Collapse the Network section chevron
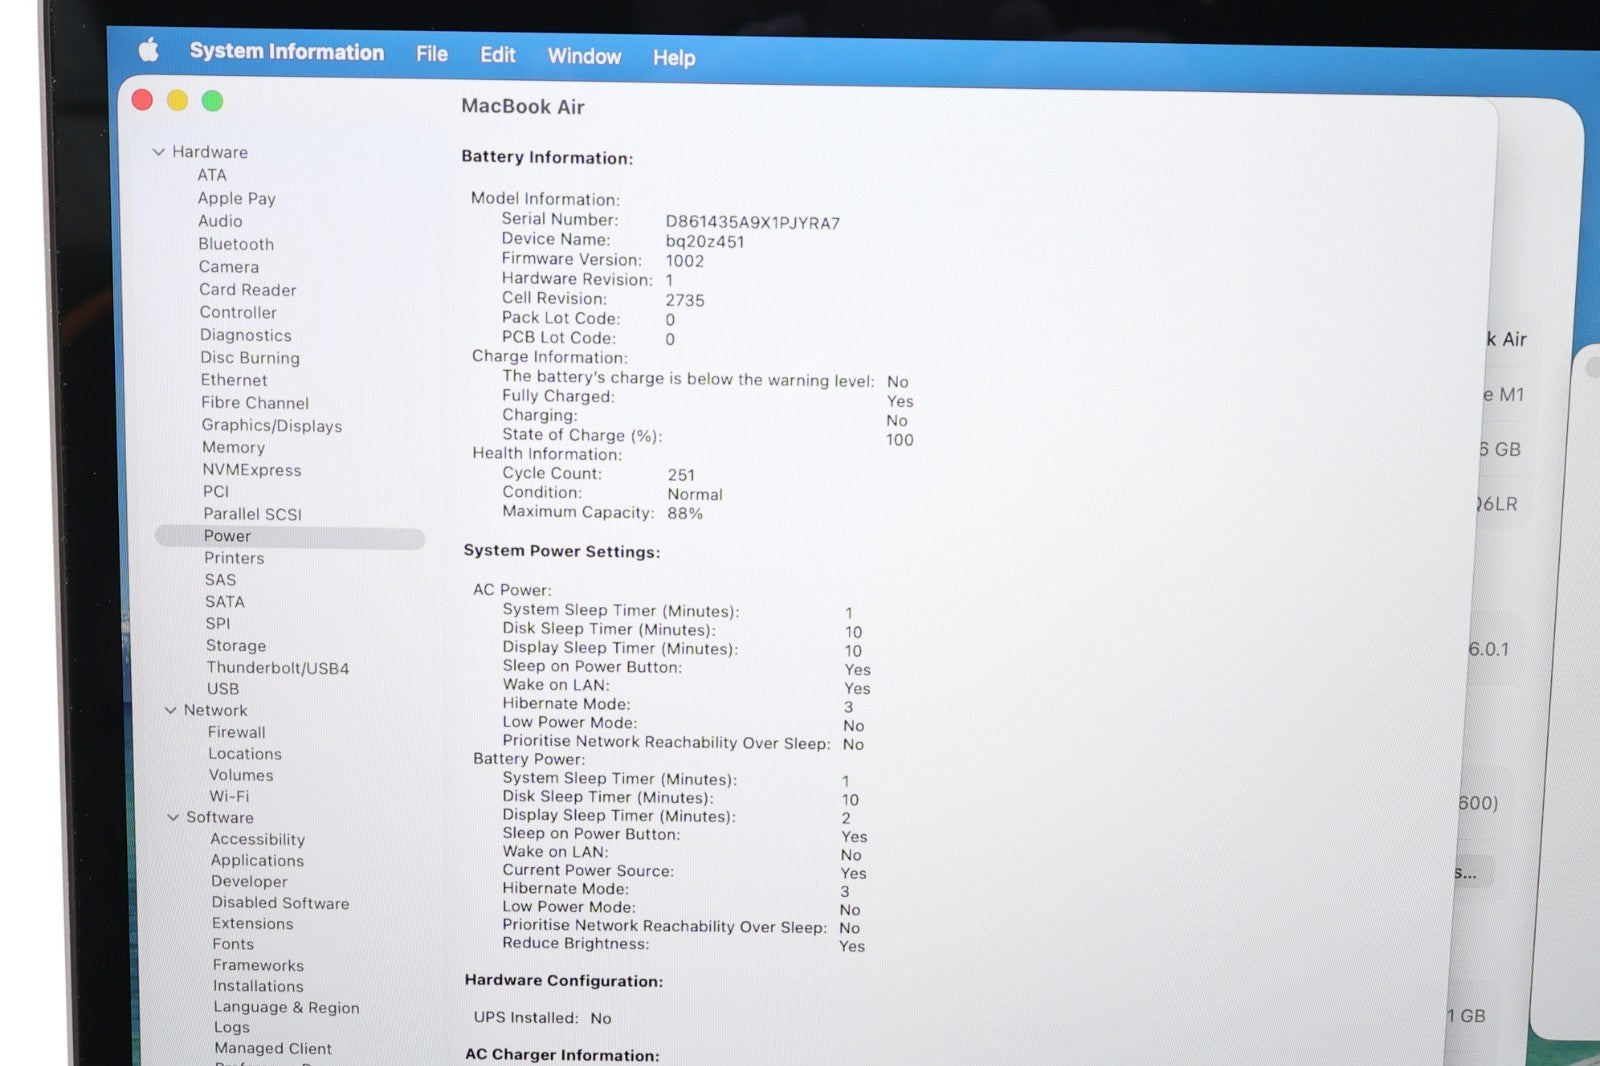Image resolution: width=1600 pixels, height=1066 pixels. coord(170,710)
